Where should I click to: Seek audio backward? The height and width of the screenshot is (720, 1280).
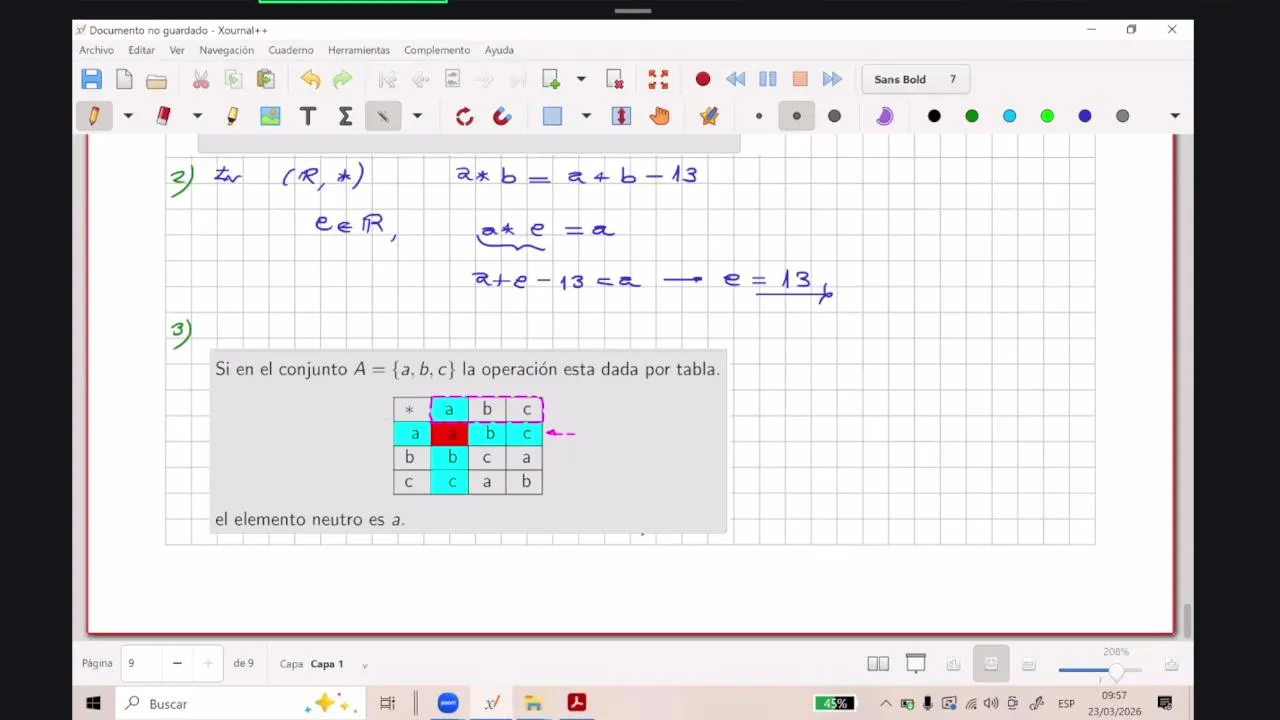point(735,79)
